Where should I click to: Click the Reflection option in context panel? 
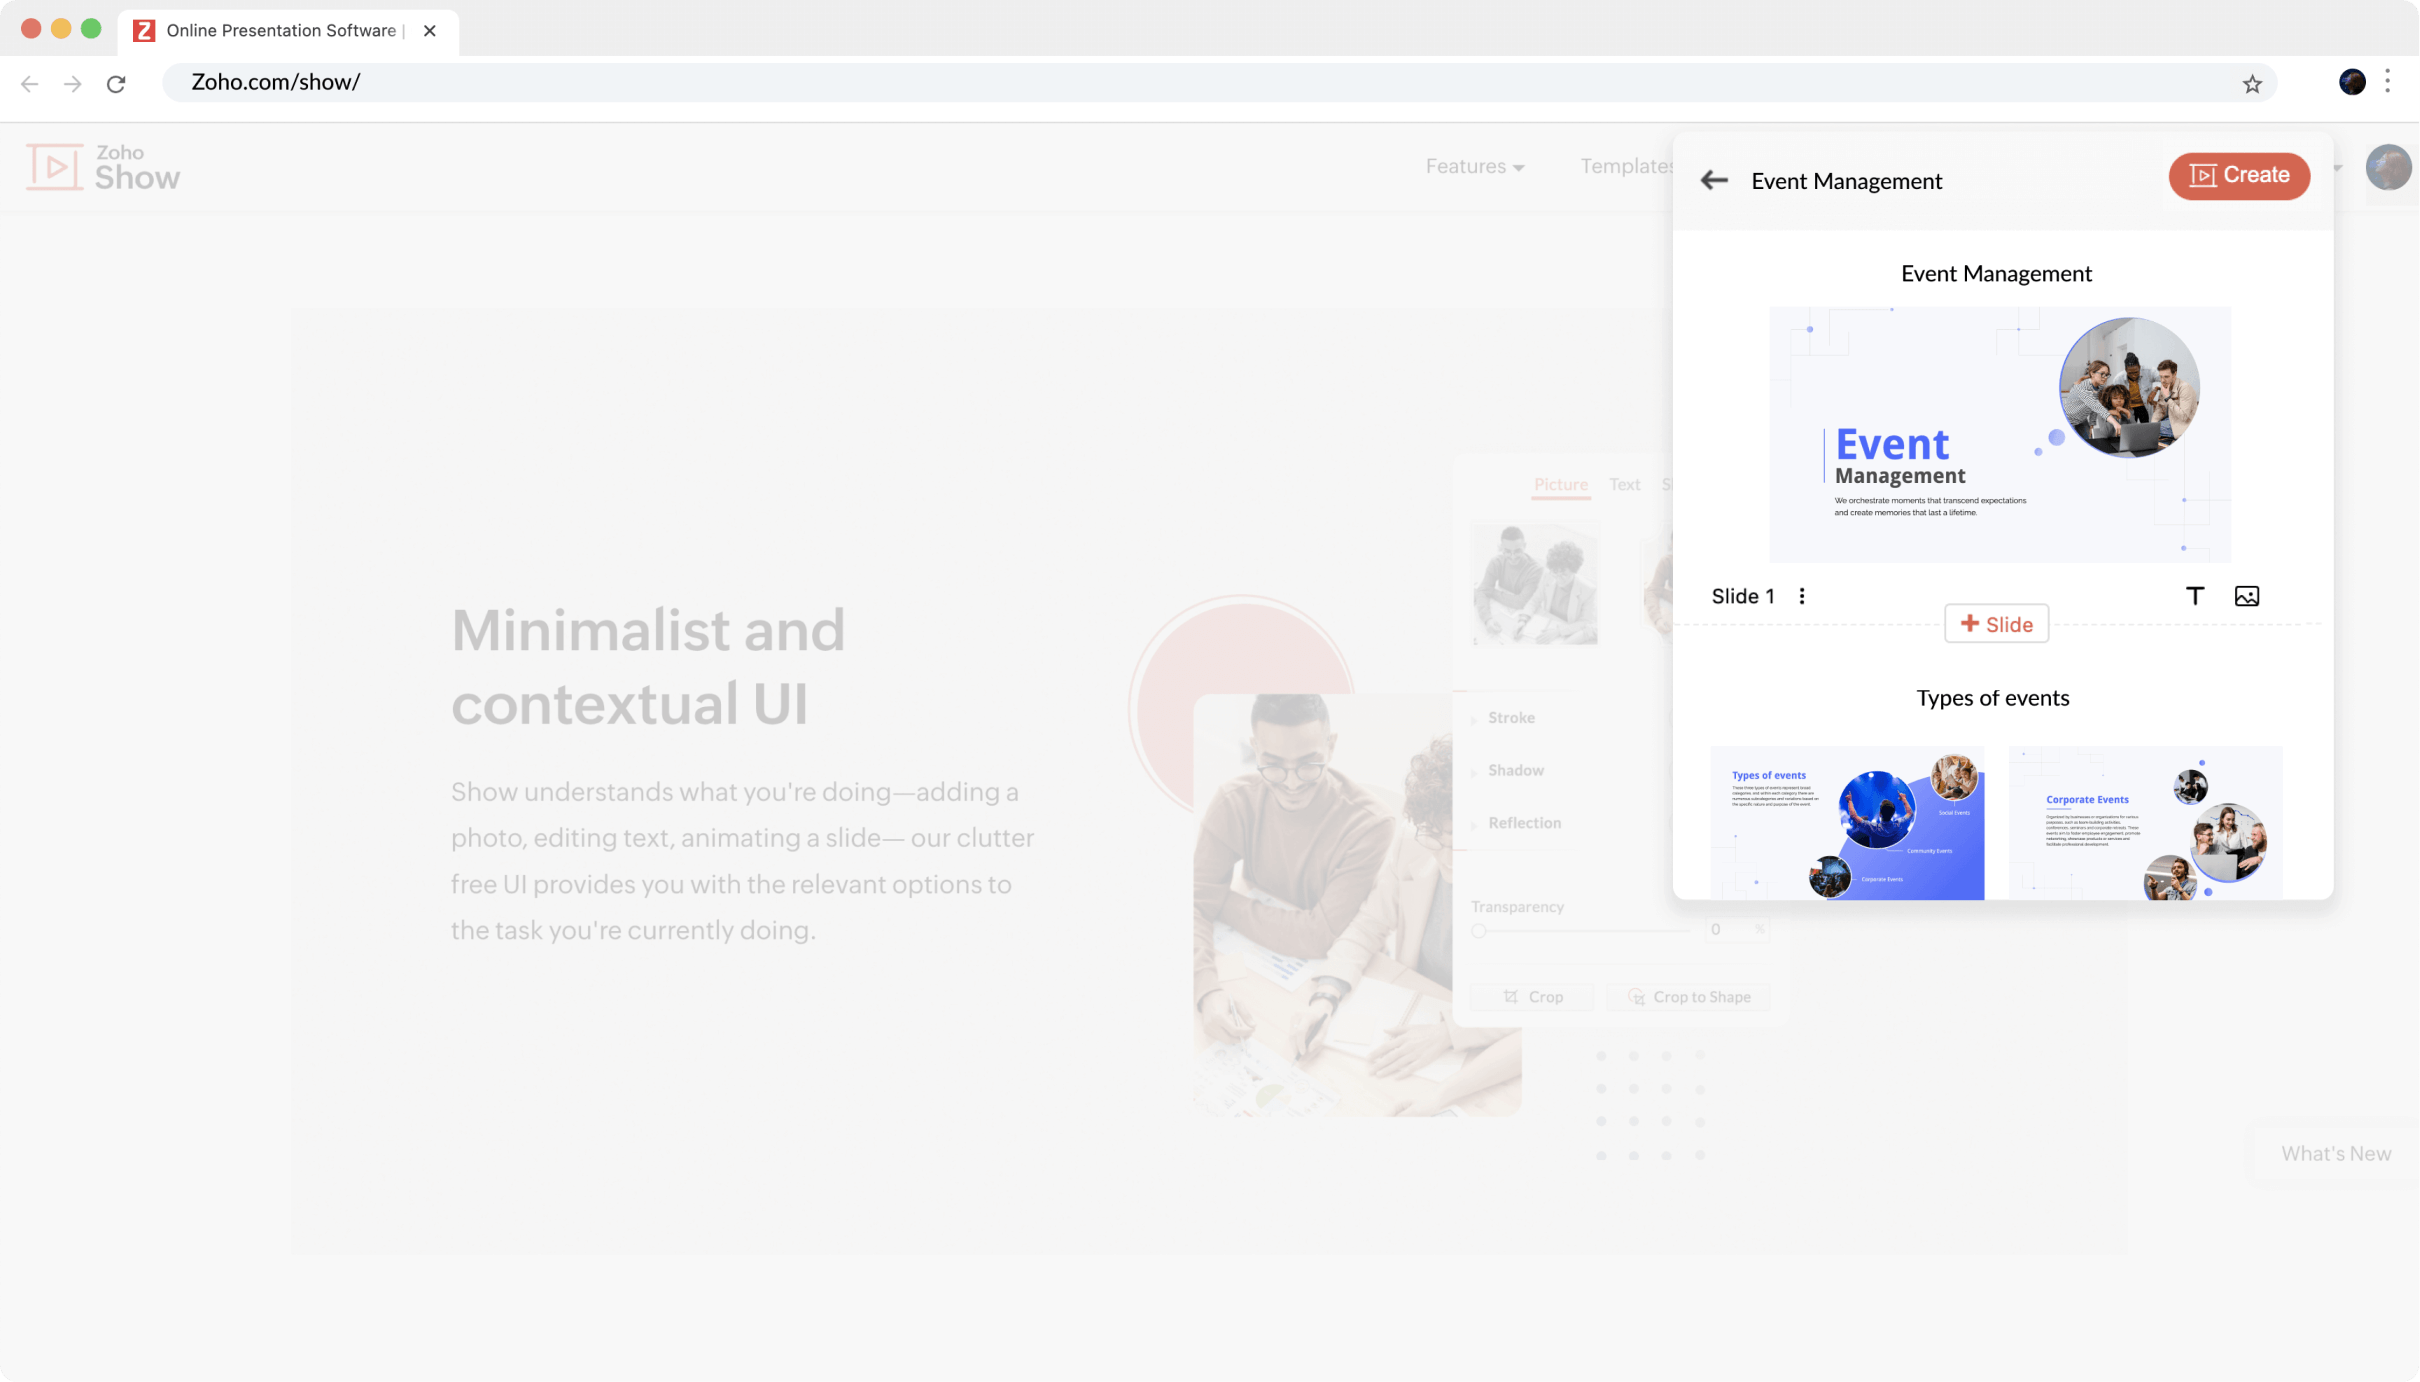click(x=1524, y=823)
